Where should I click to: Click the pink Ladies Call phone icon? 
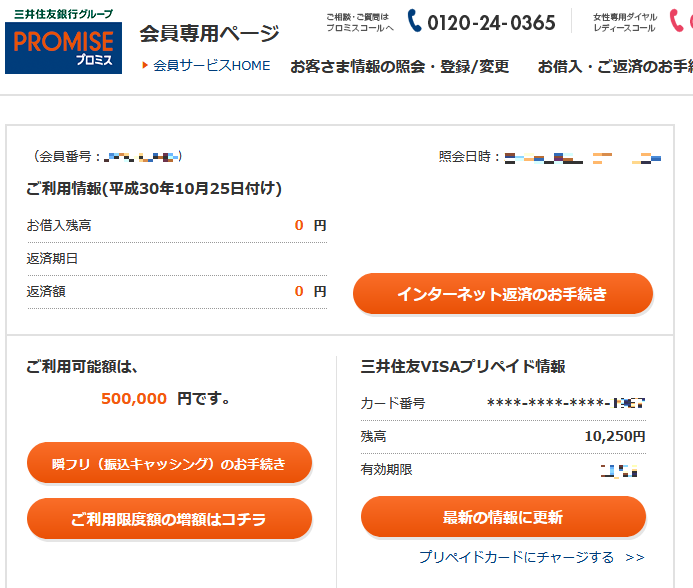coord(676,21)
